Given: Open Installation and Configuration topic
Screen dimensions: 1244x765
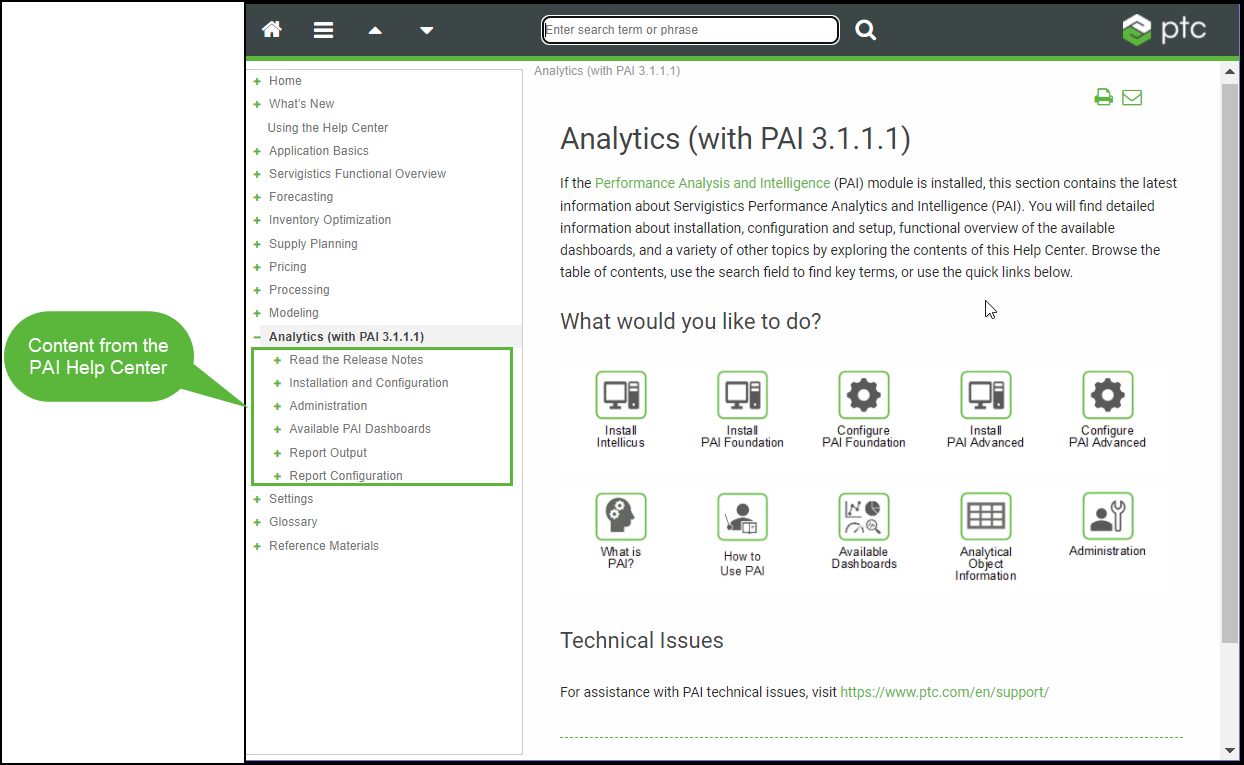Looking at the screenshot, I should point(369,383).
